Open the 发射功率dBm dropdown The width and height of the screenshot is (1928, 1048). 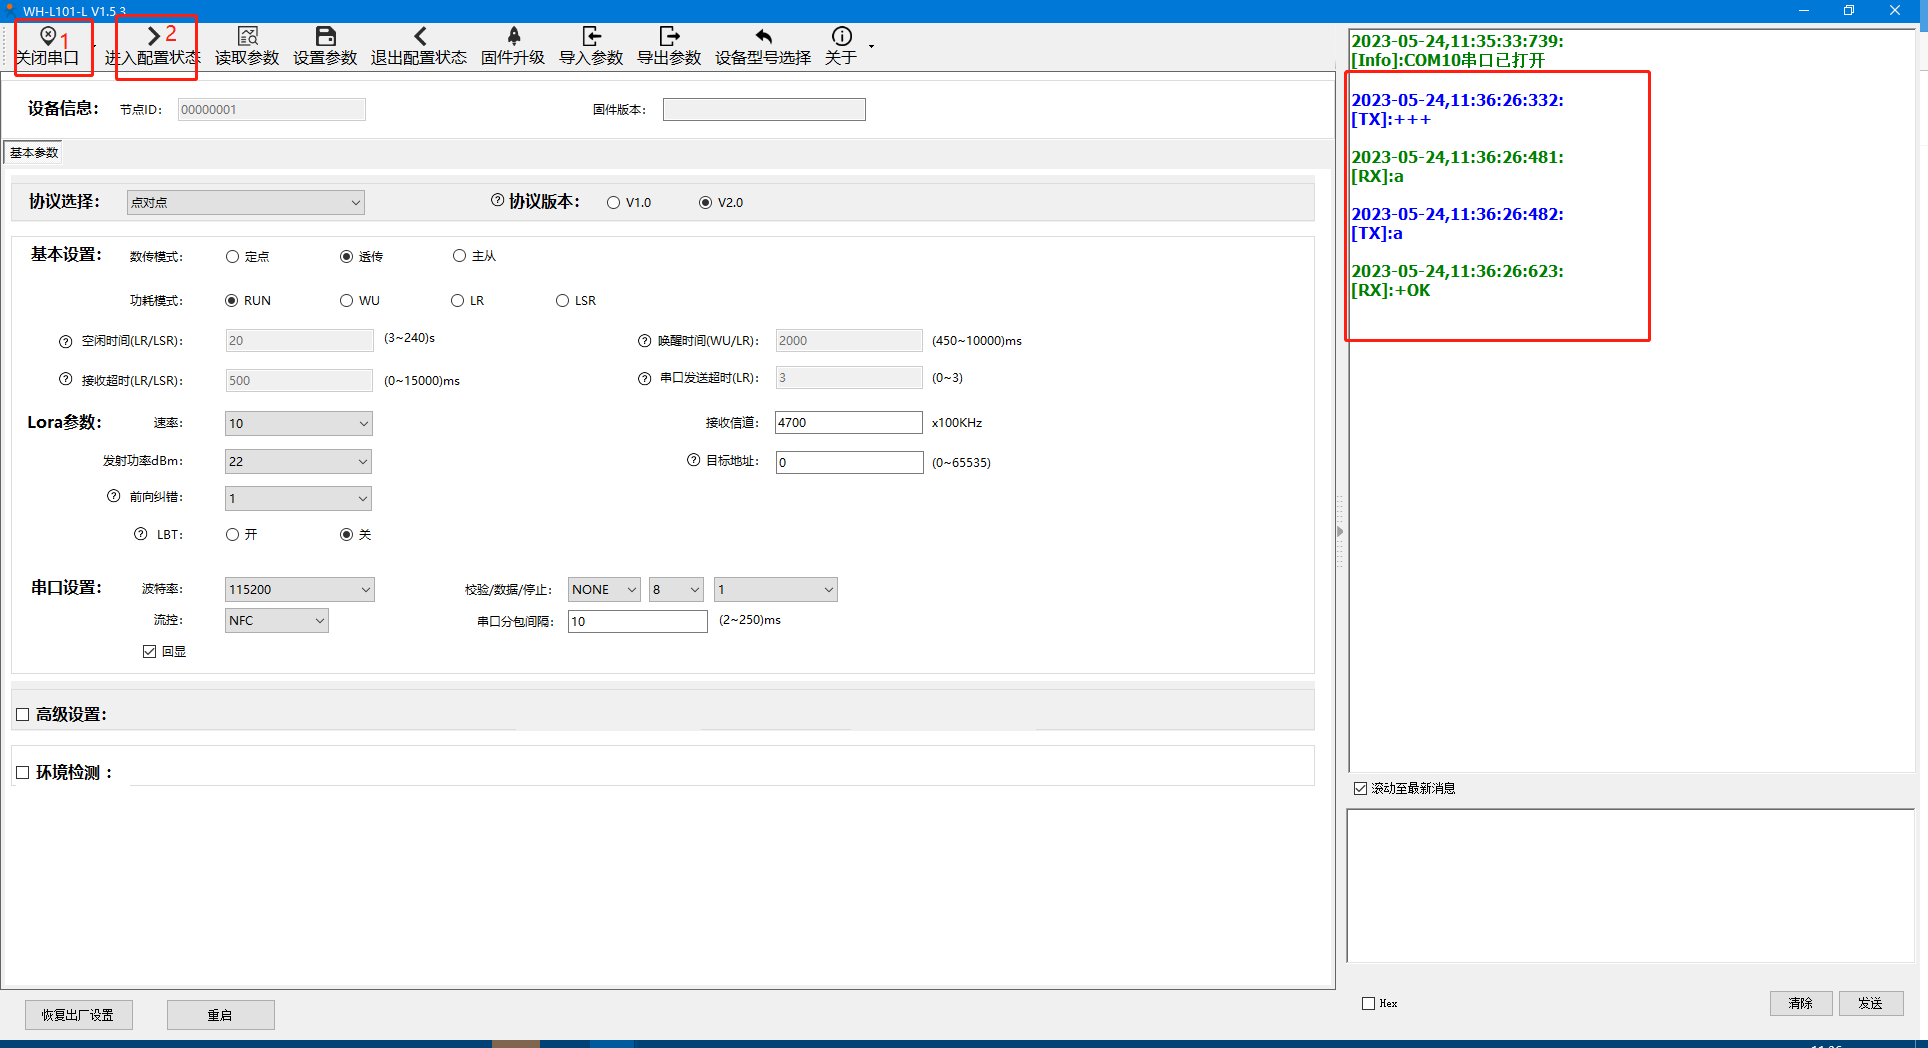298,462
